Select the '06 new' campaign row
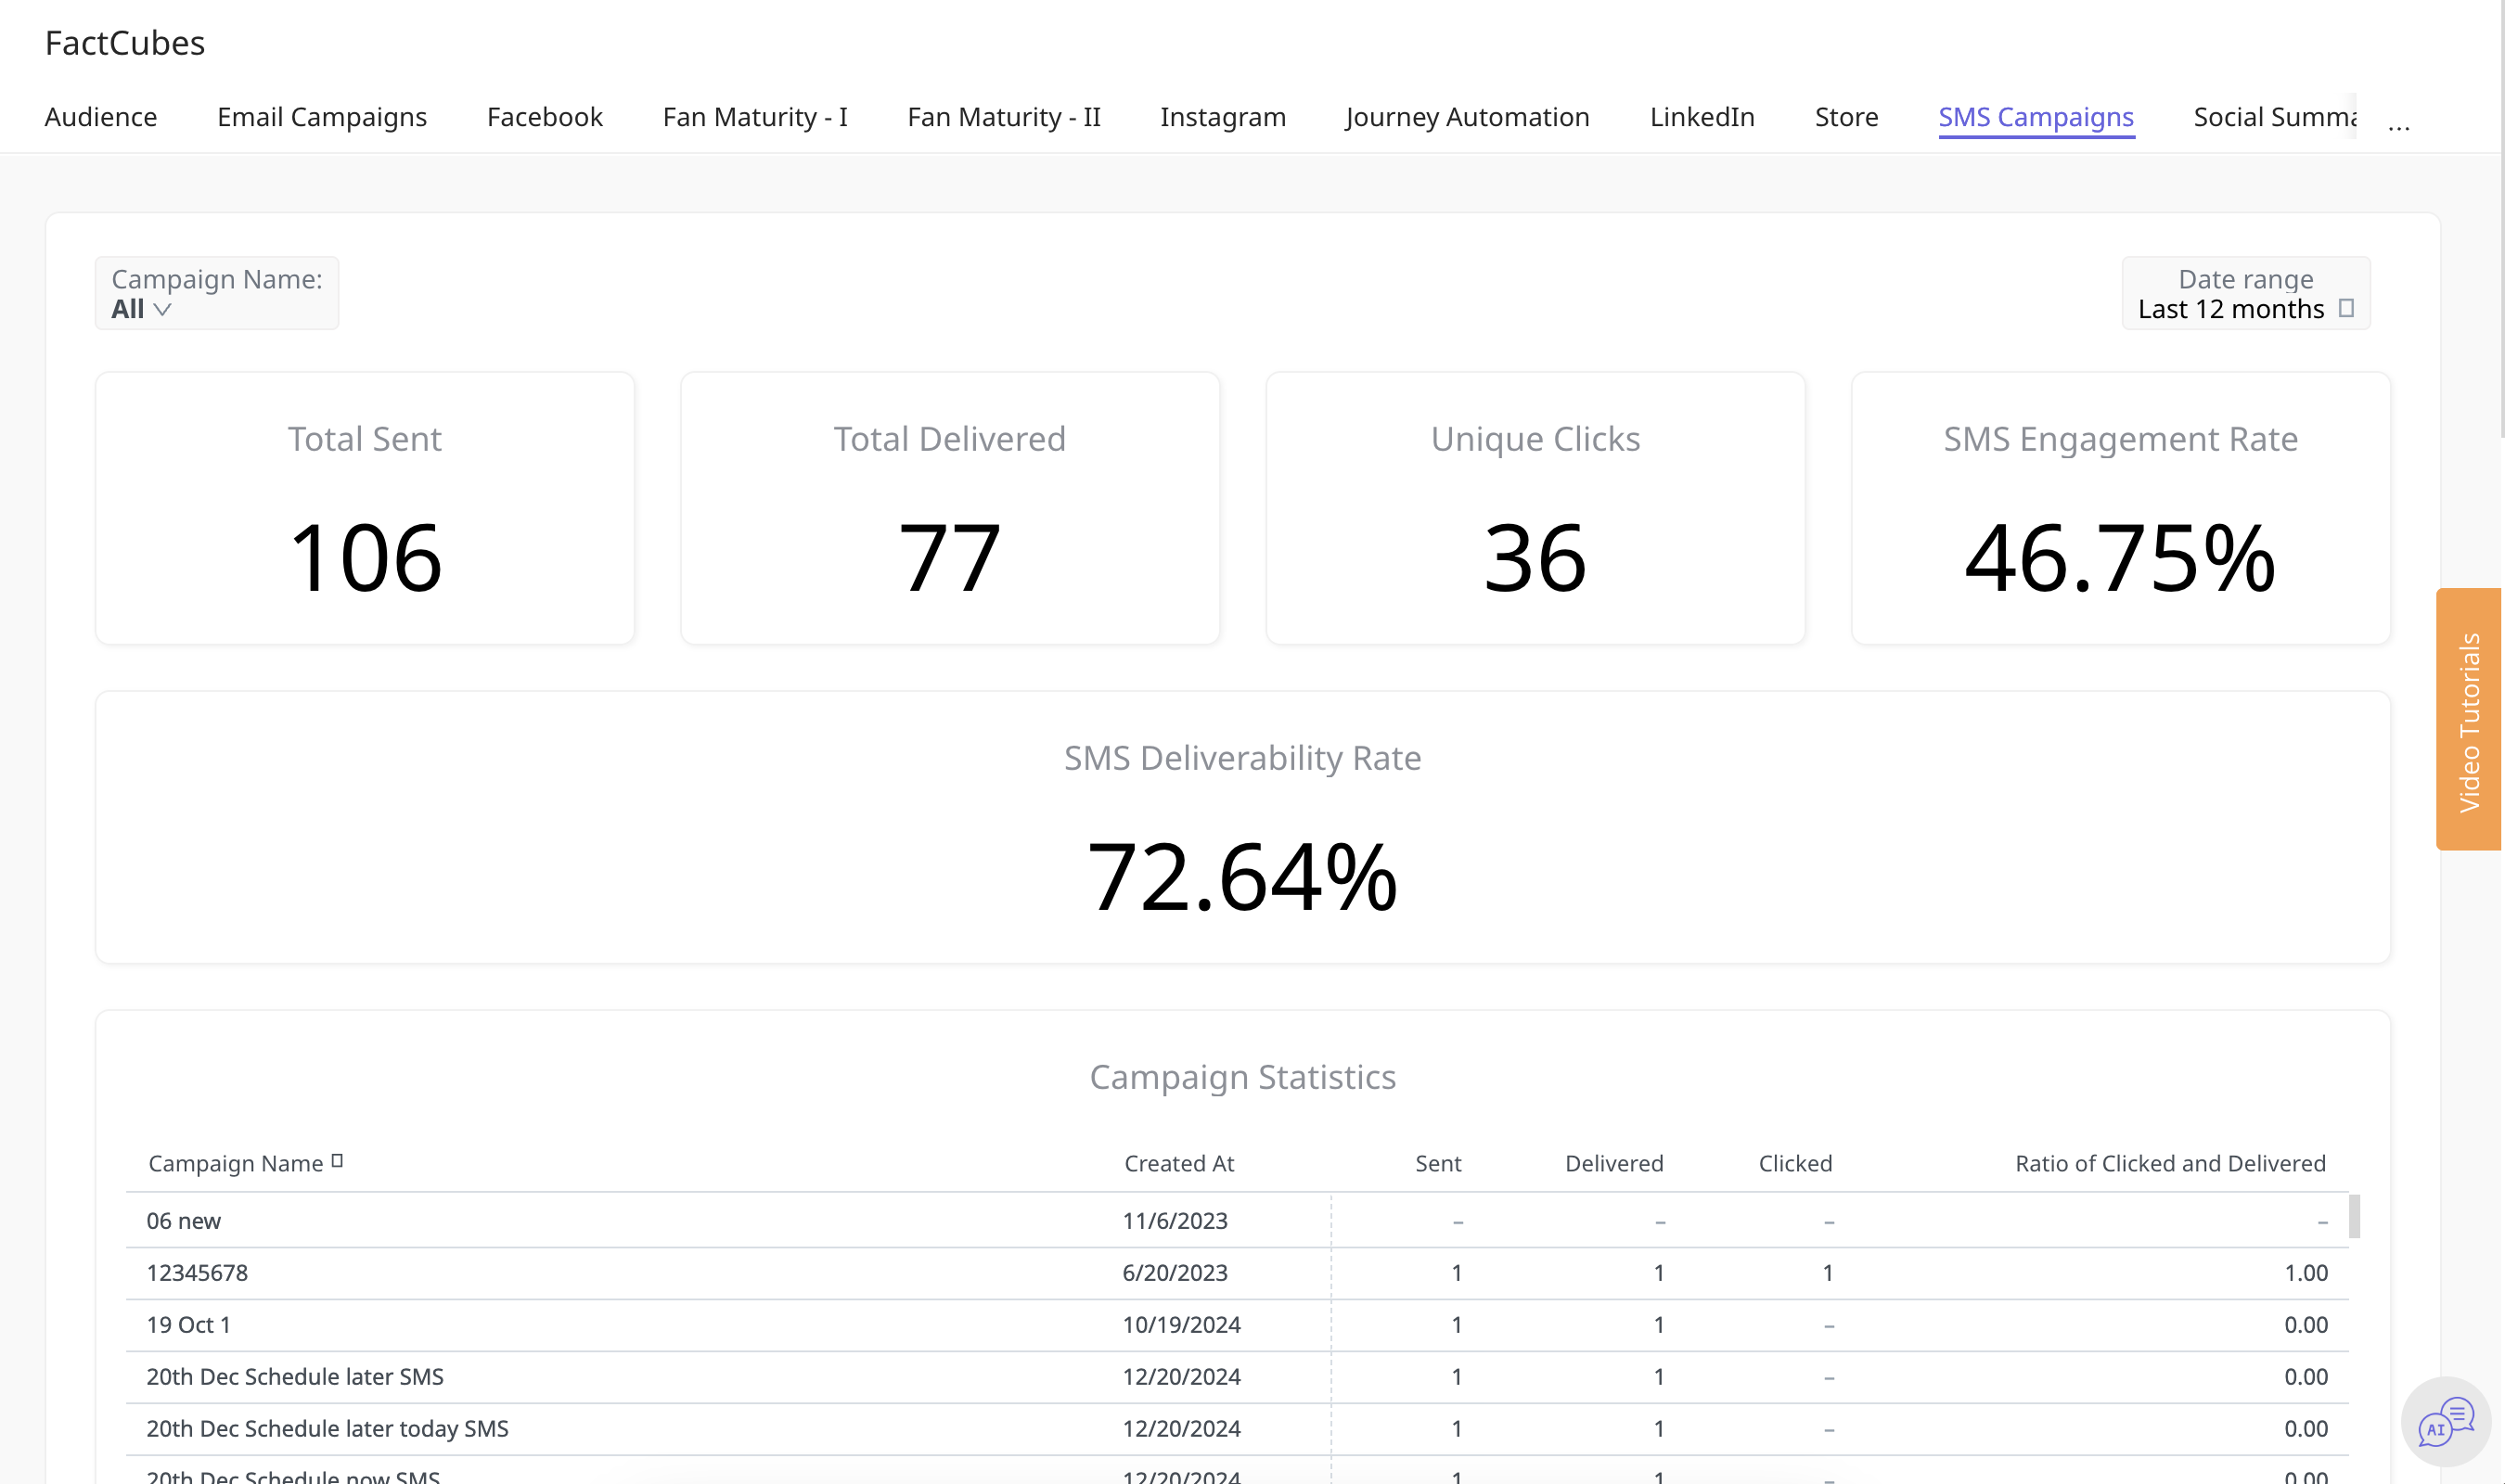2505x1484 pixels. click(1237, 1221)
